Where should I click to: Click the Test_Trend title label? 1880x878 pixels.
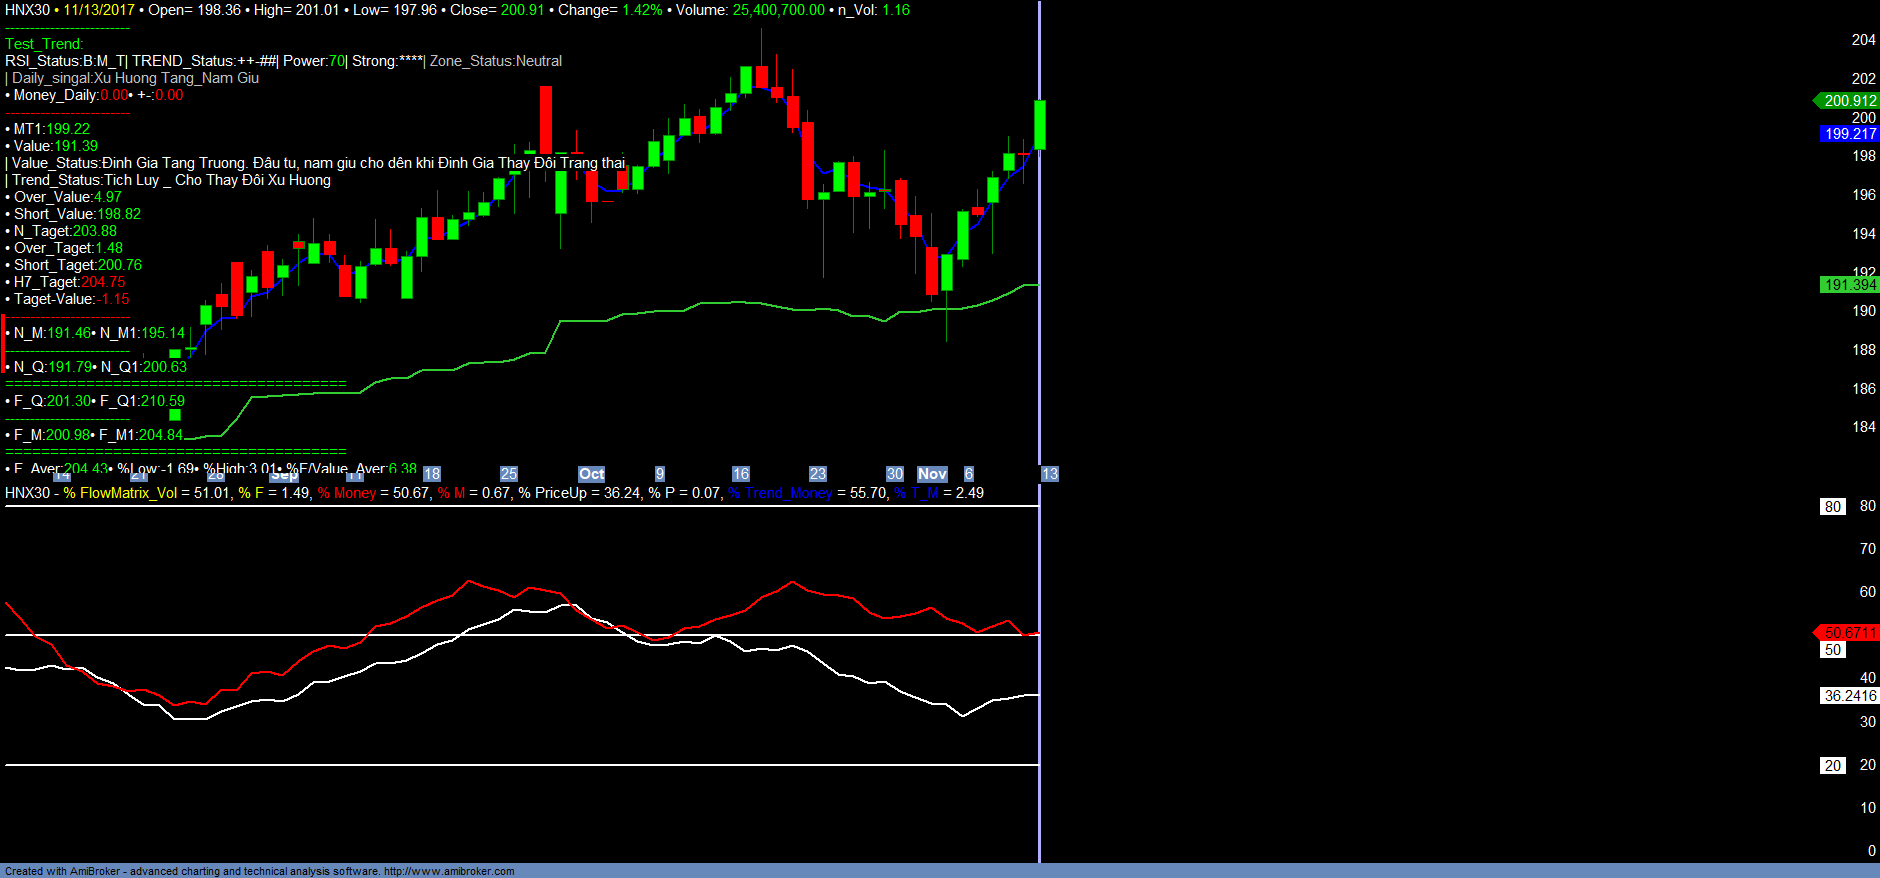tap(44, 44)
